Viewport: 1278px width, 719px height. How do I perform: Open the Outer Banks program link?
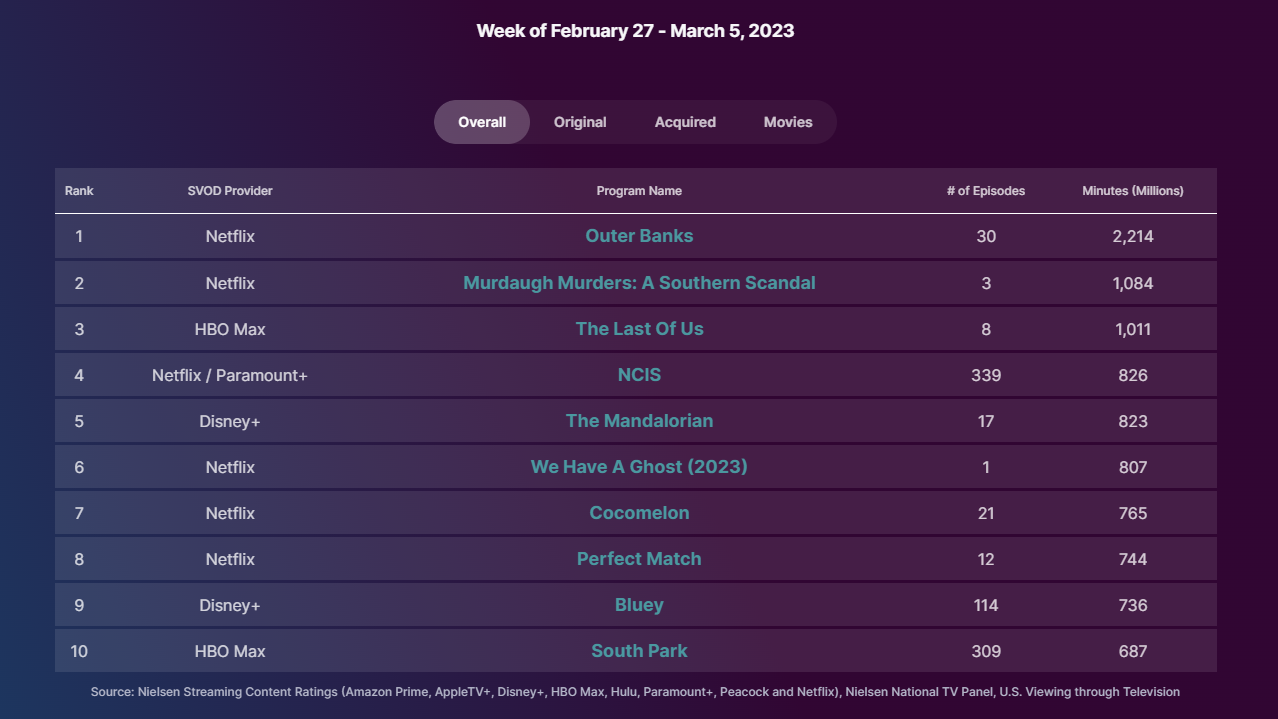click(x=639, y=236)
